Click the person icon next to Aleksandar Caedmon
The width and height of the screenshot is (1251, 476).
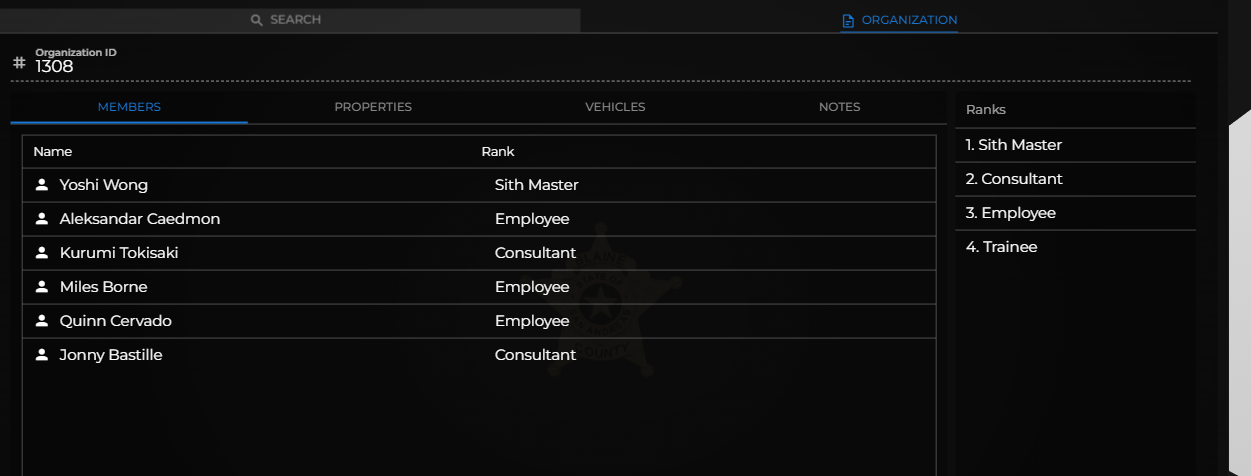click(42, 219)
